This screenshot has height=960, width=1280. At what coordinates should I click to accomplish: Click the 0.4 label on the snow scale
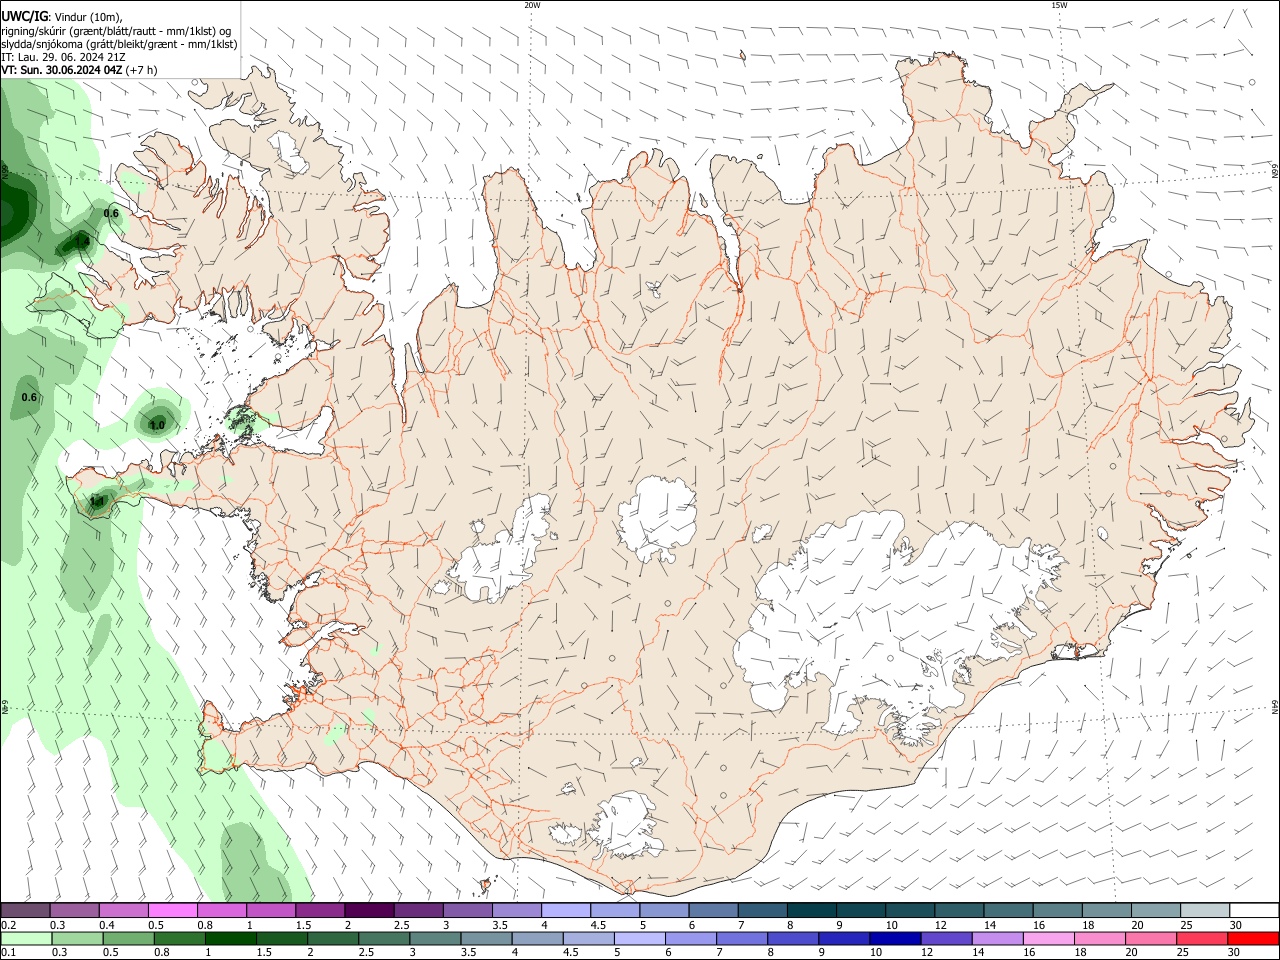coord(107,925)
